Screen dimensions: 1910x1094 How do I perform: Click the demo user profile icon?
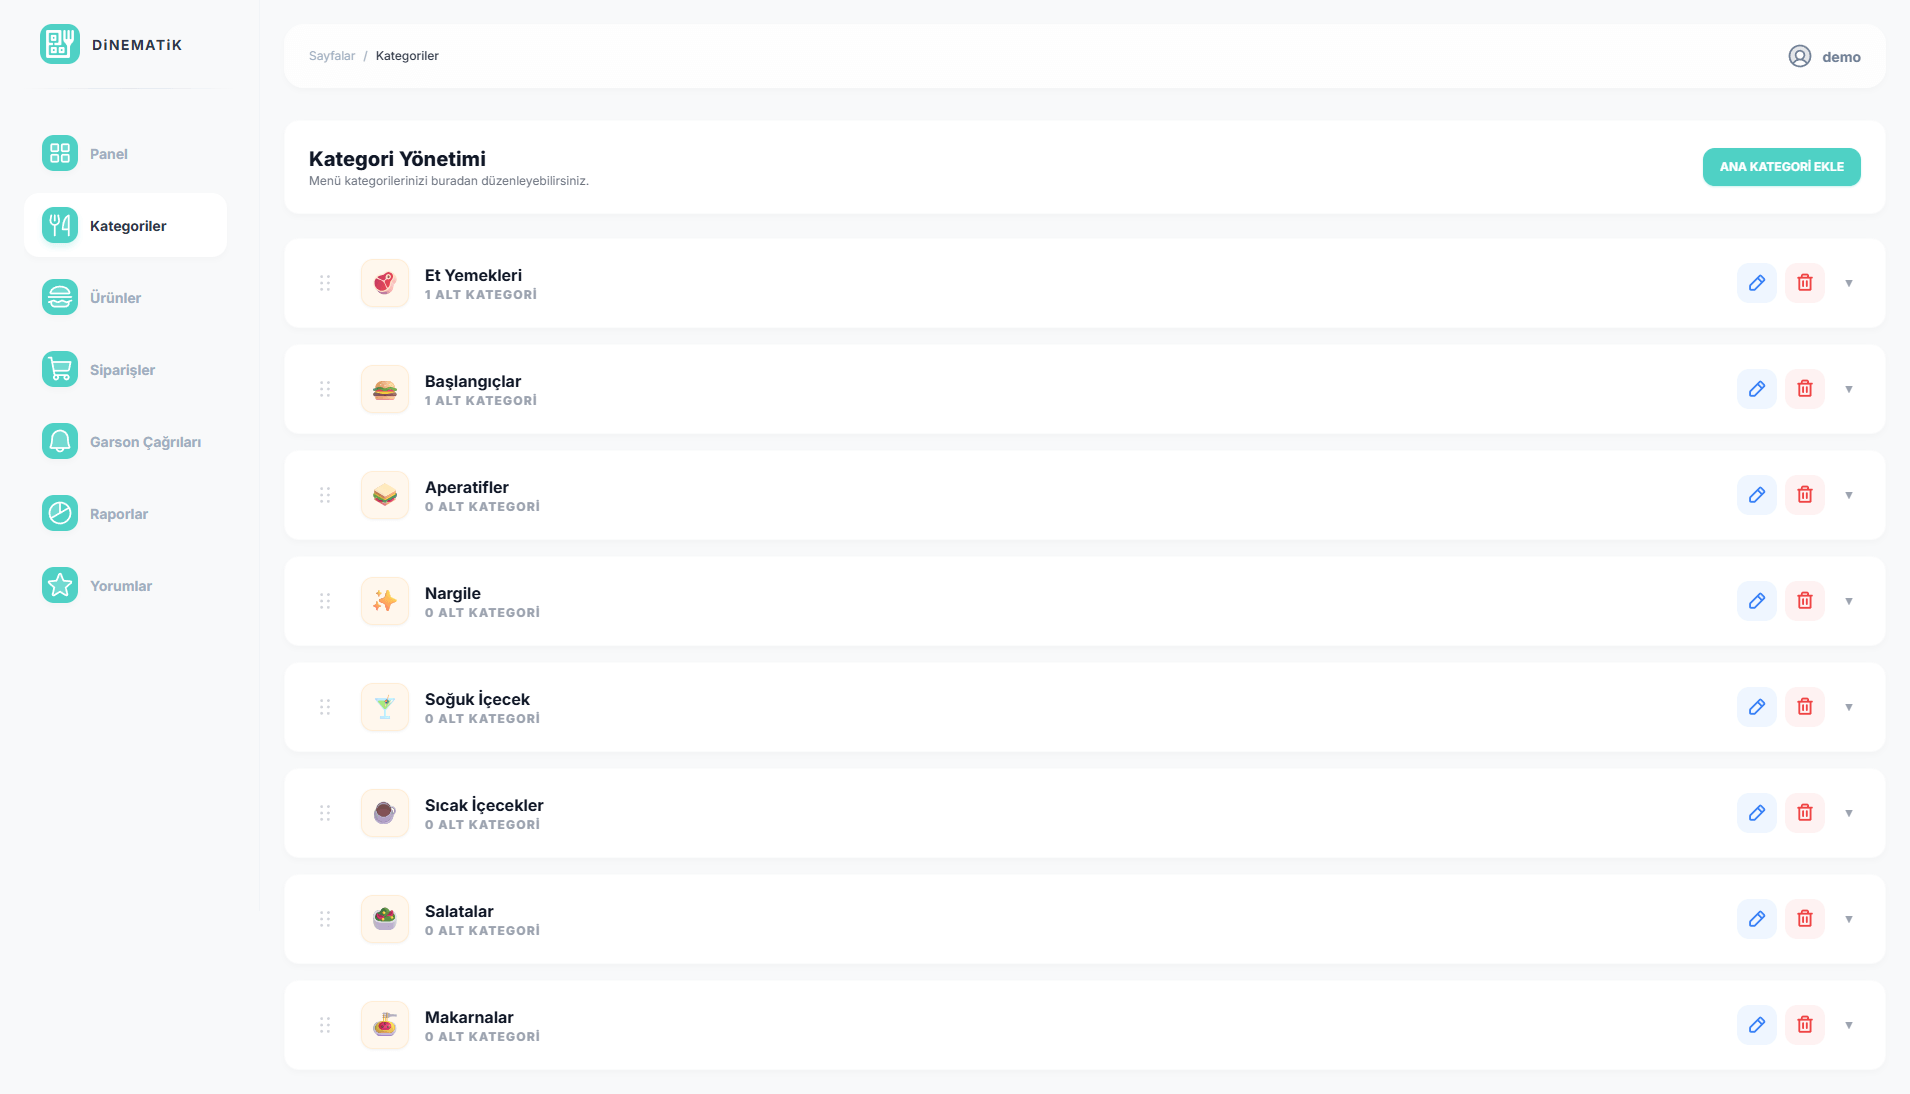click(1799, 56)
